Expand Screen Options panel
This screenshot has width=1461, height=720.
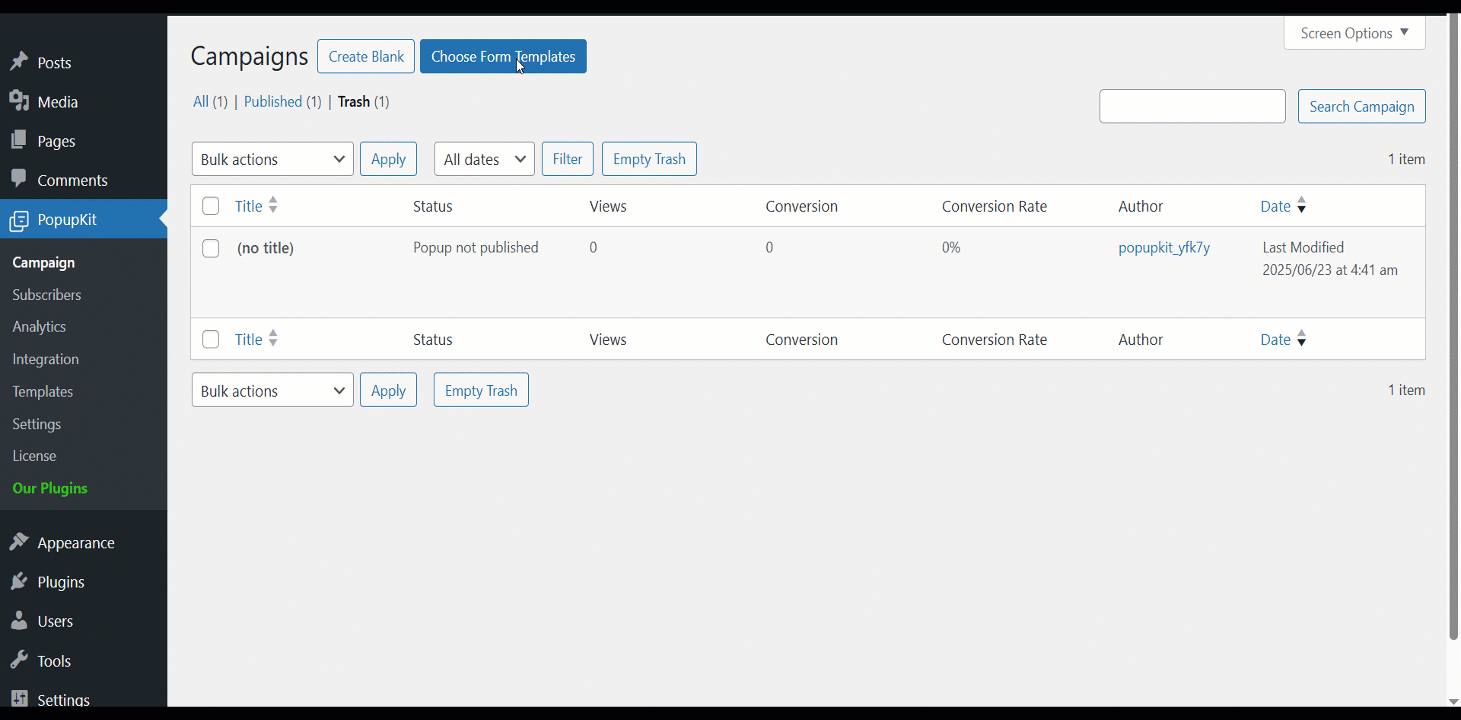[1355, 33]
